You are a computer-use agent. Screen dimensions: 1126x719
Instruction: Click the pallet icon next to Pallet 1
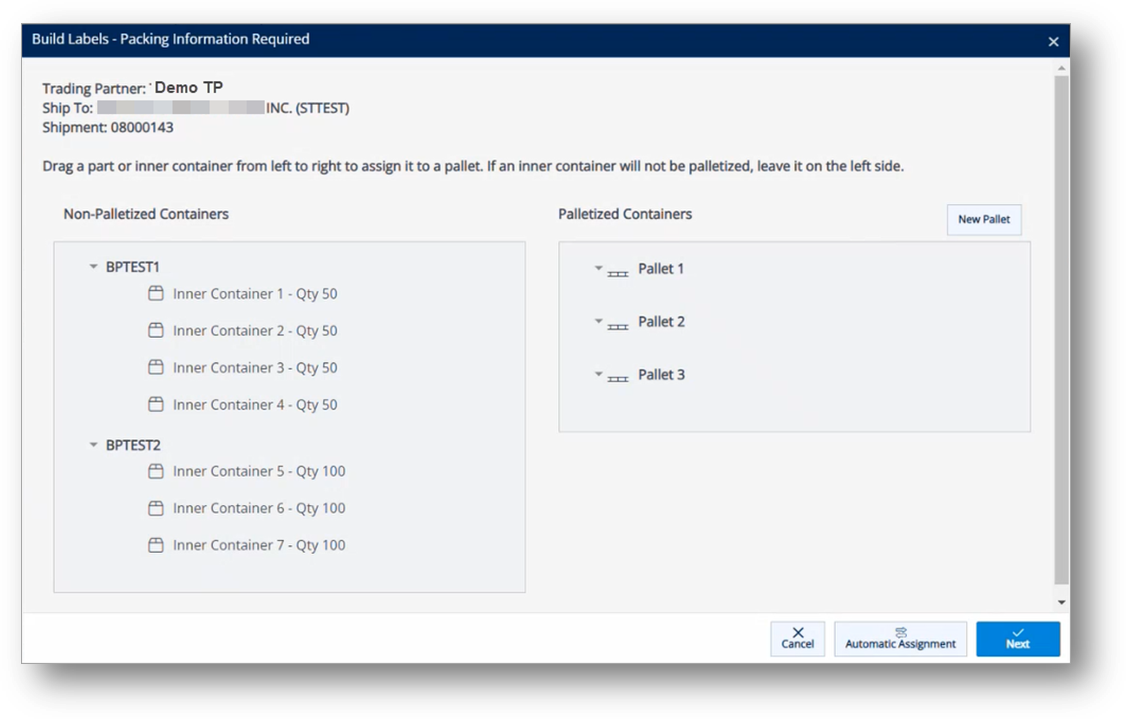pos(618,270)
